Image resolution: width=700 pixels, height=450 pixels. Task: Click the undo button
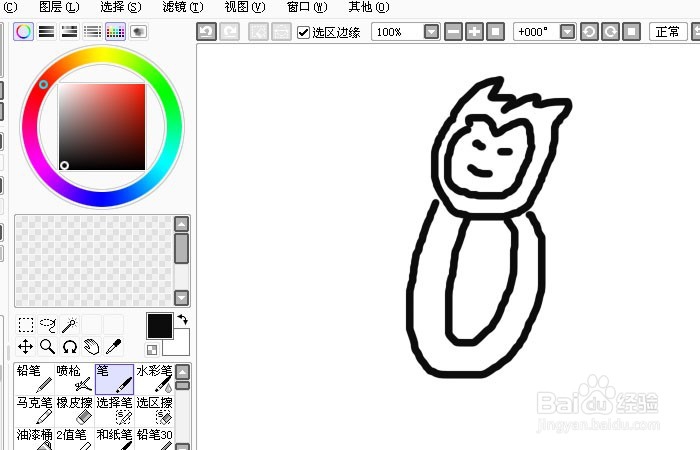(x=206, y=32)
